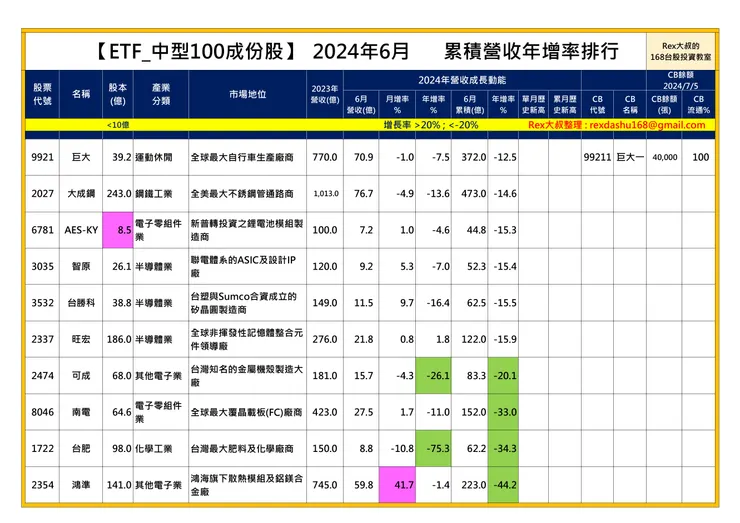Select the 1,013.0 revenue cell

pos(325,194)
